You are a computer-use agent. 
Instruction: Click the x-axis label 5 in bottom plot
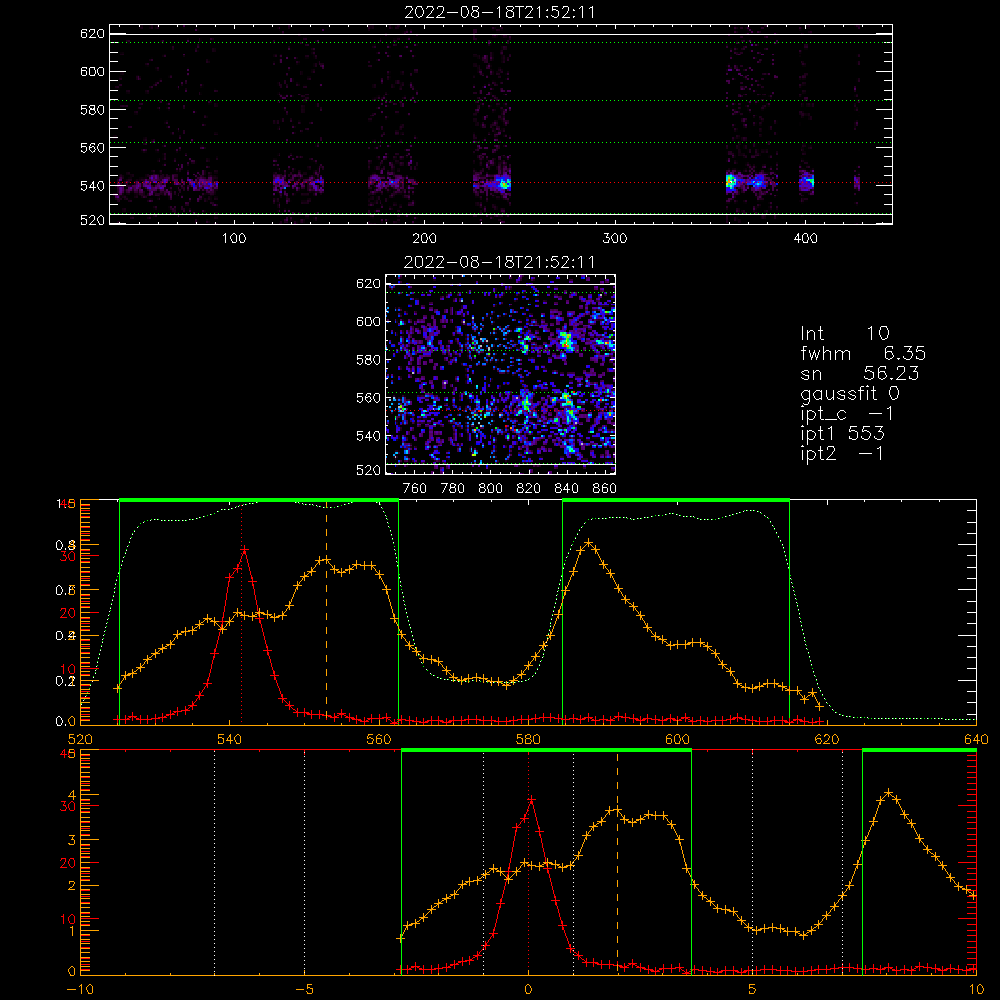point(753,989)
